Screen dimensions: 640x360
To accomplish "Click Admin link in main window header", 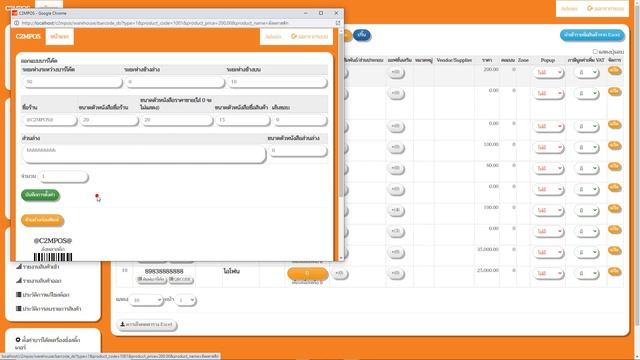I will pyautogui.click(x=569, y=9).
